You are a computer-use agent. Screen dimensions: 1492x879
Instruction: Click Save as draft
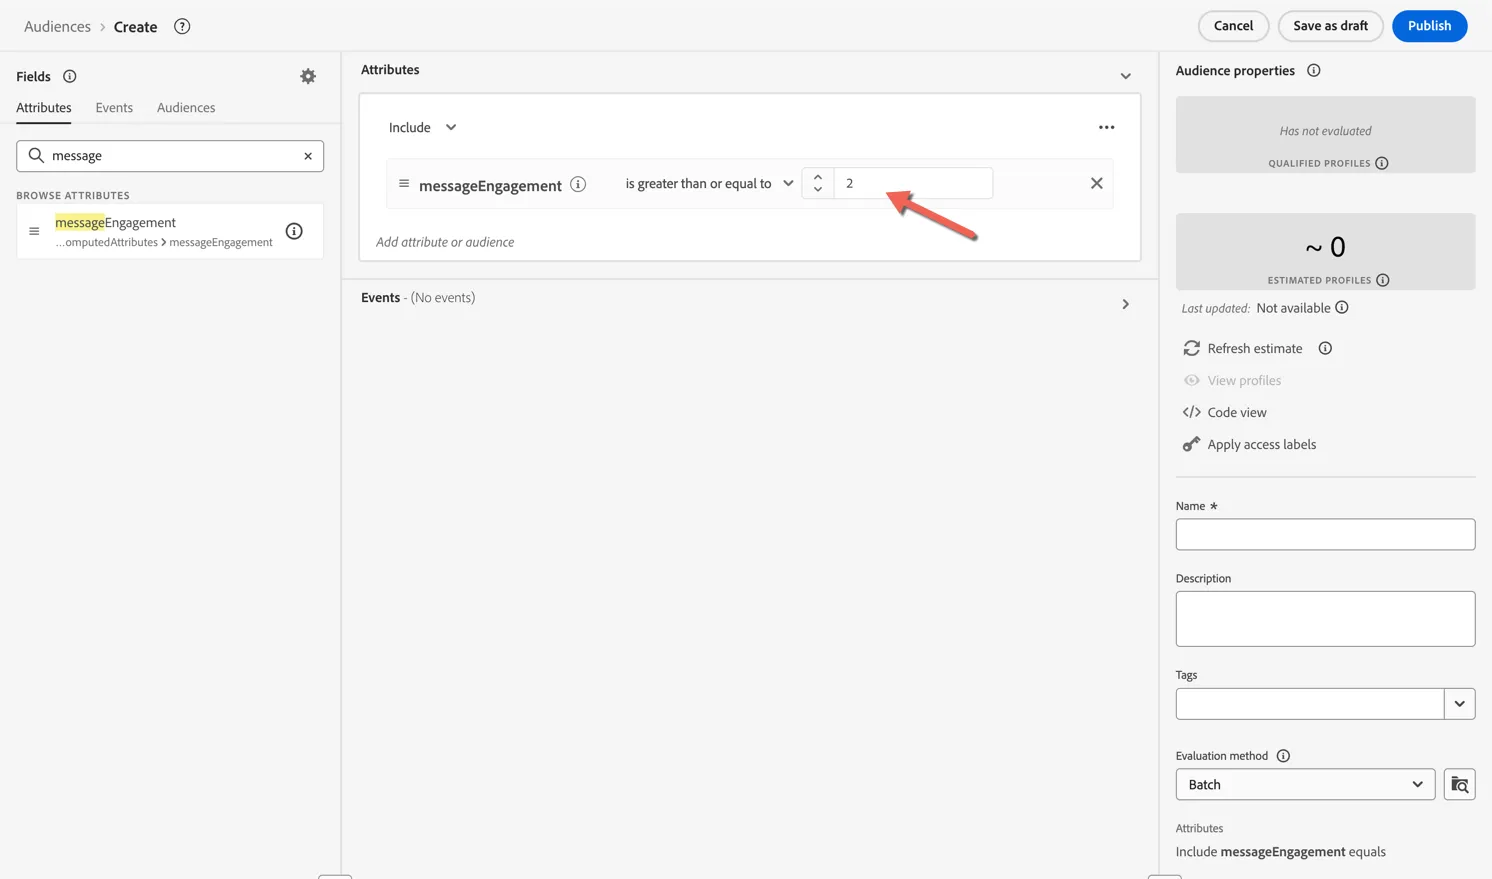1330,26
